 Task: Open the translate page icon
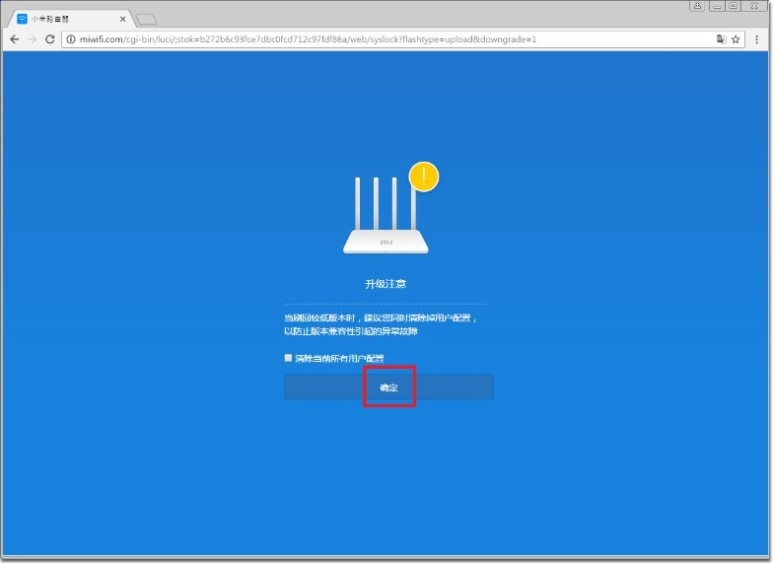click(x=719, y=39)
